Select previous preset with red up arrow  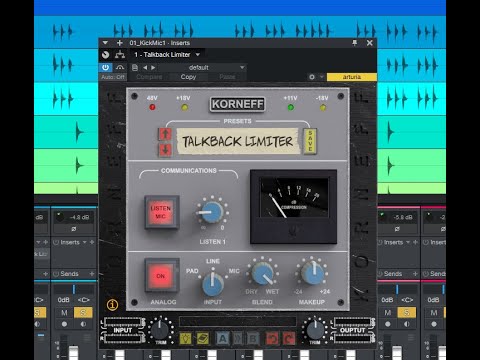(x=165, y=134)
